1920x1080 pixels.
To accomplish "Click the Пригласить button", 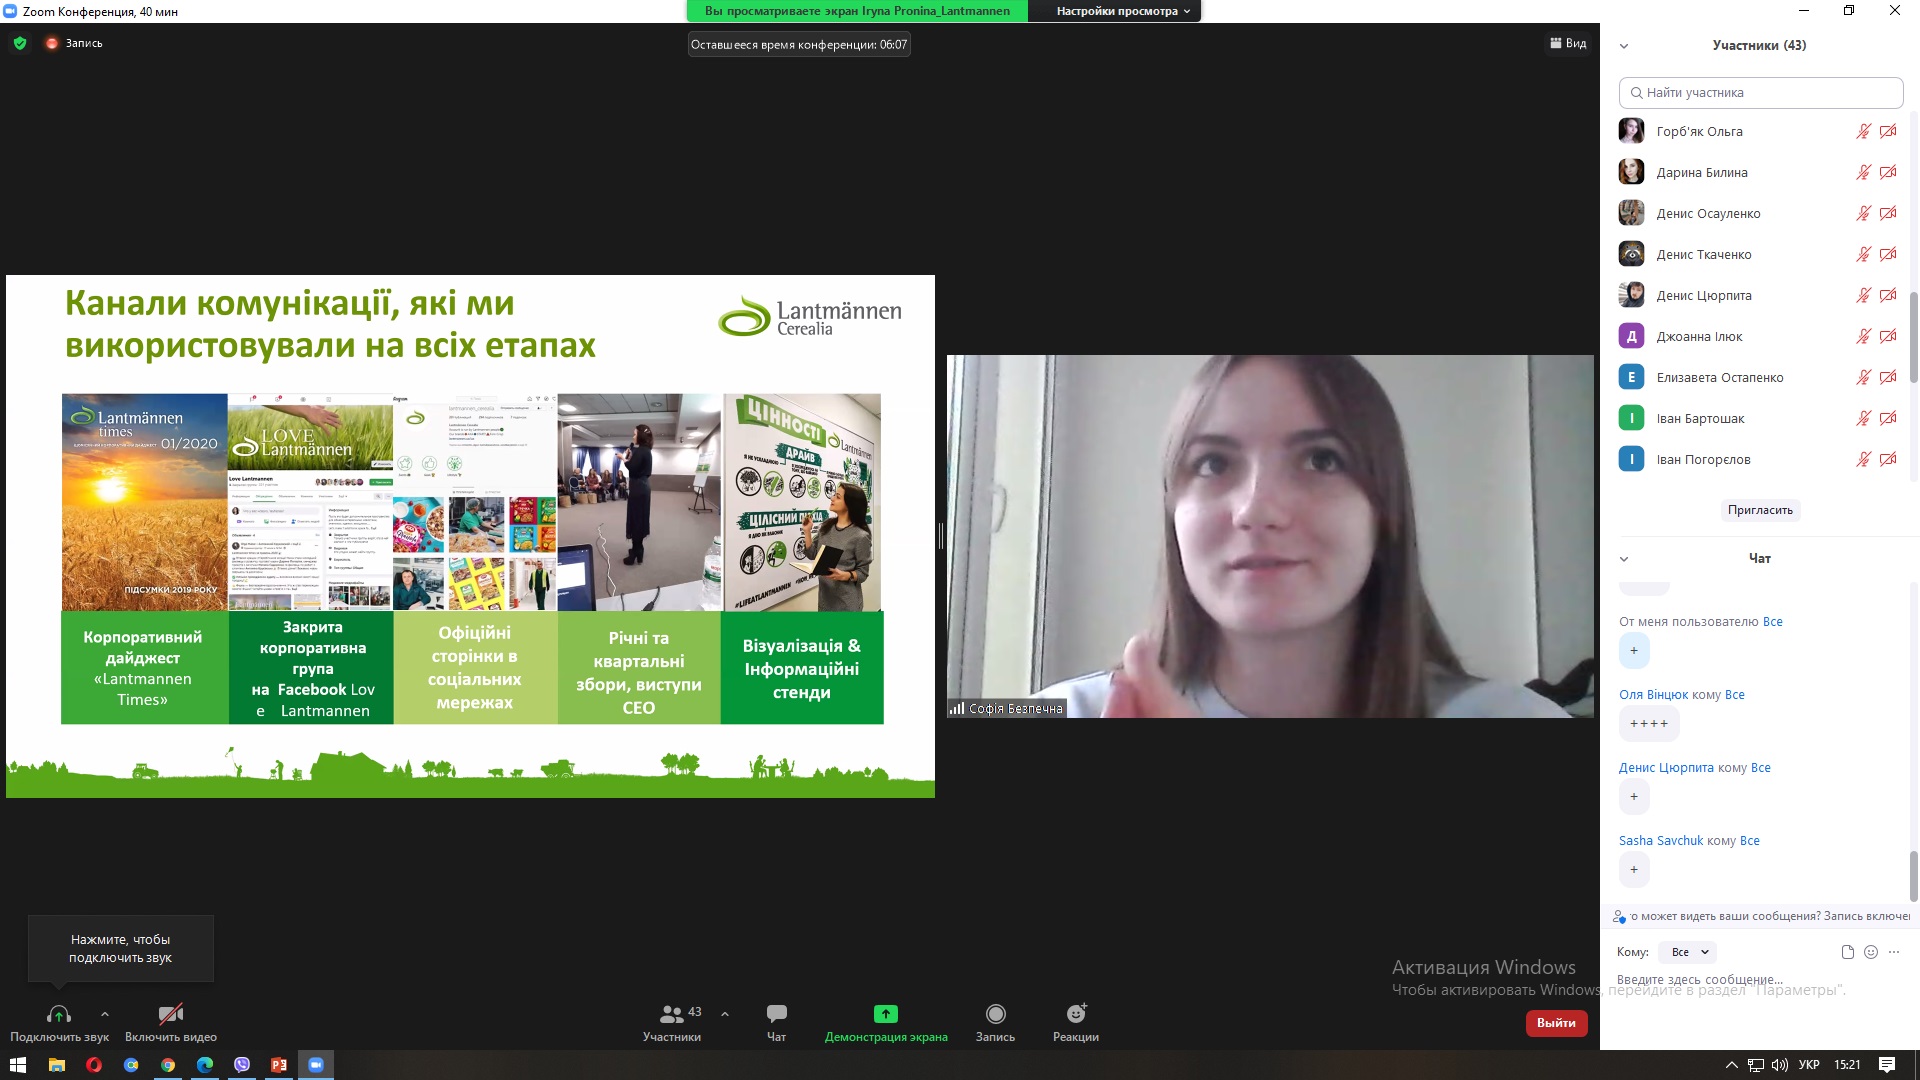I will point(1760,510).
